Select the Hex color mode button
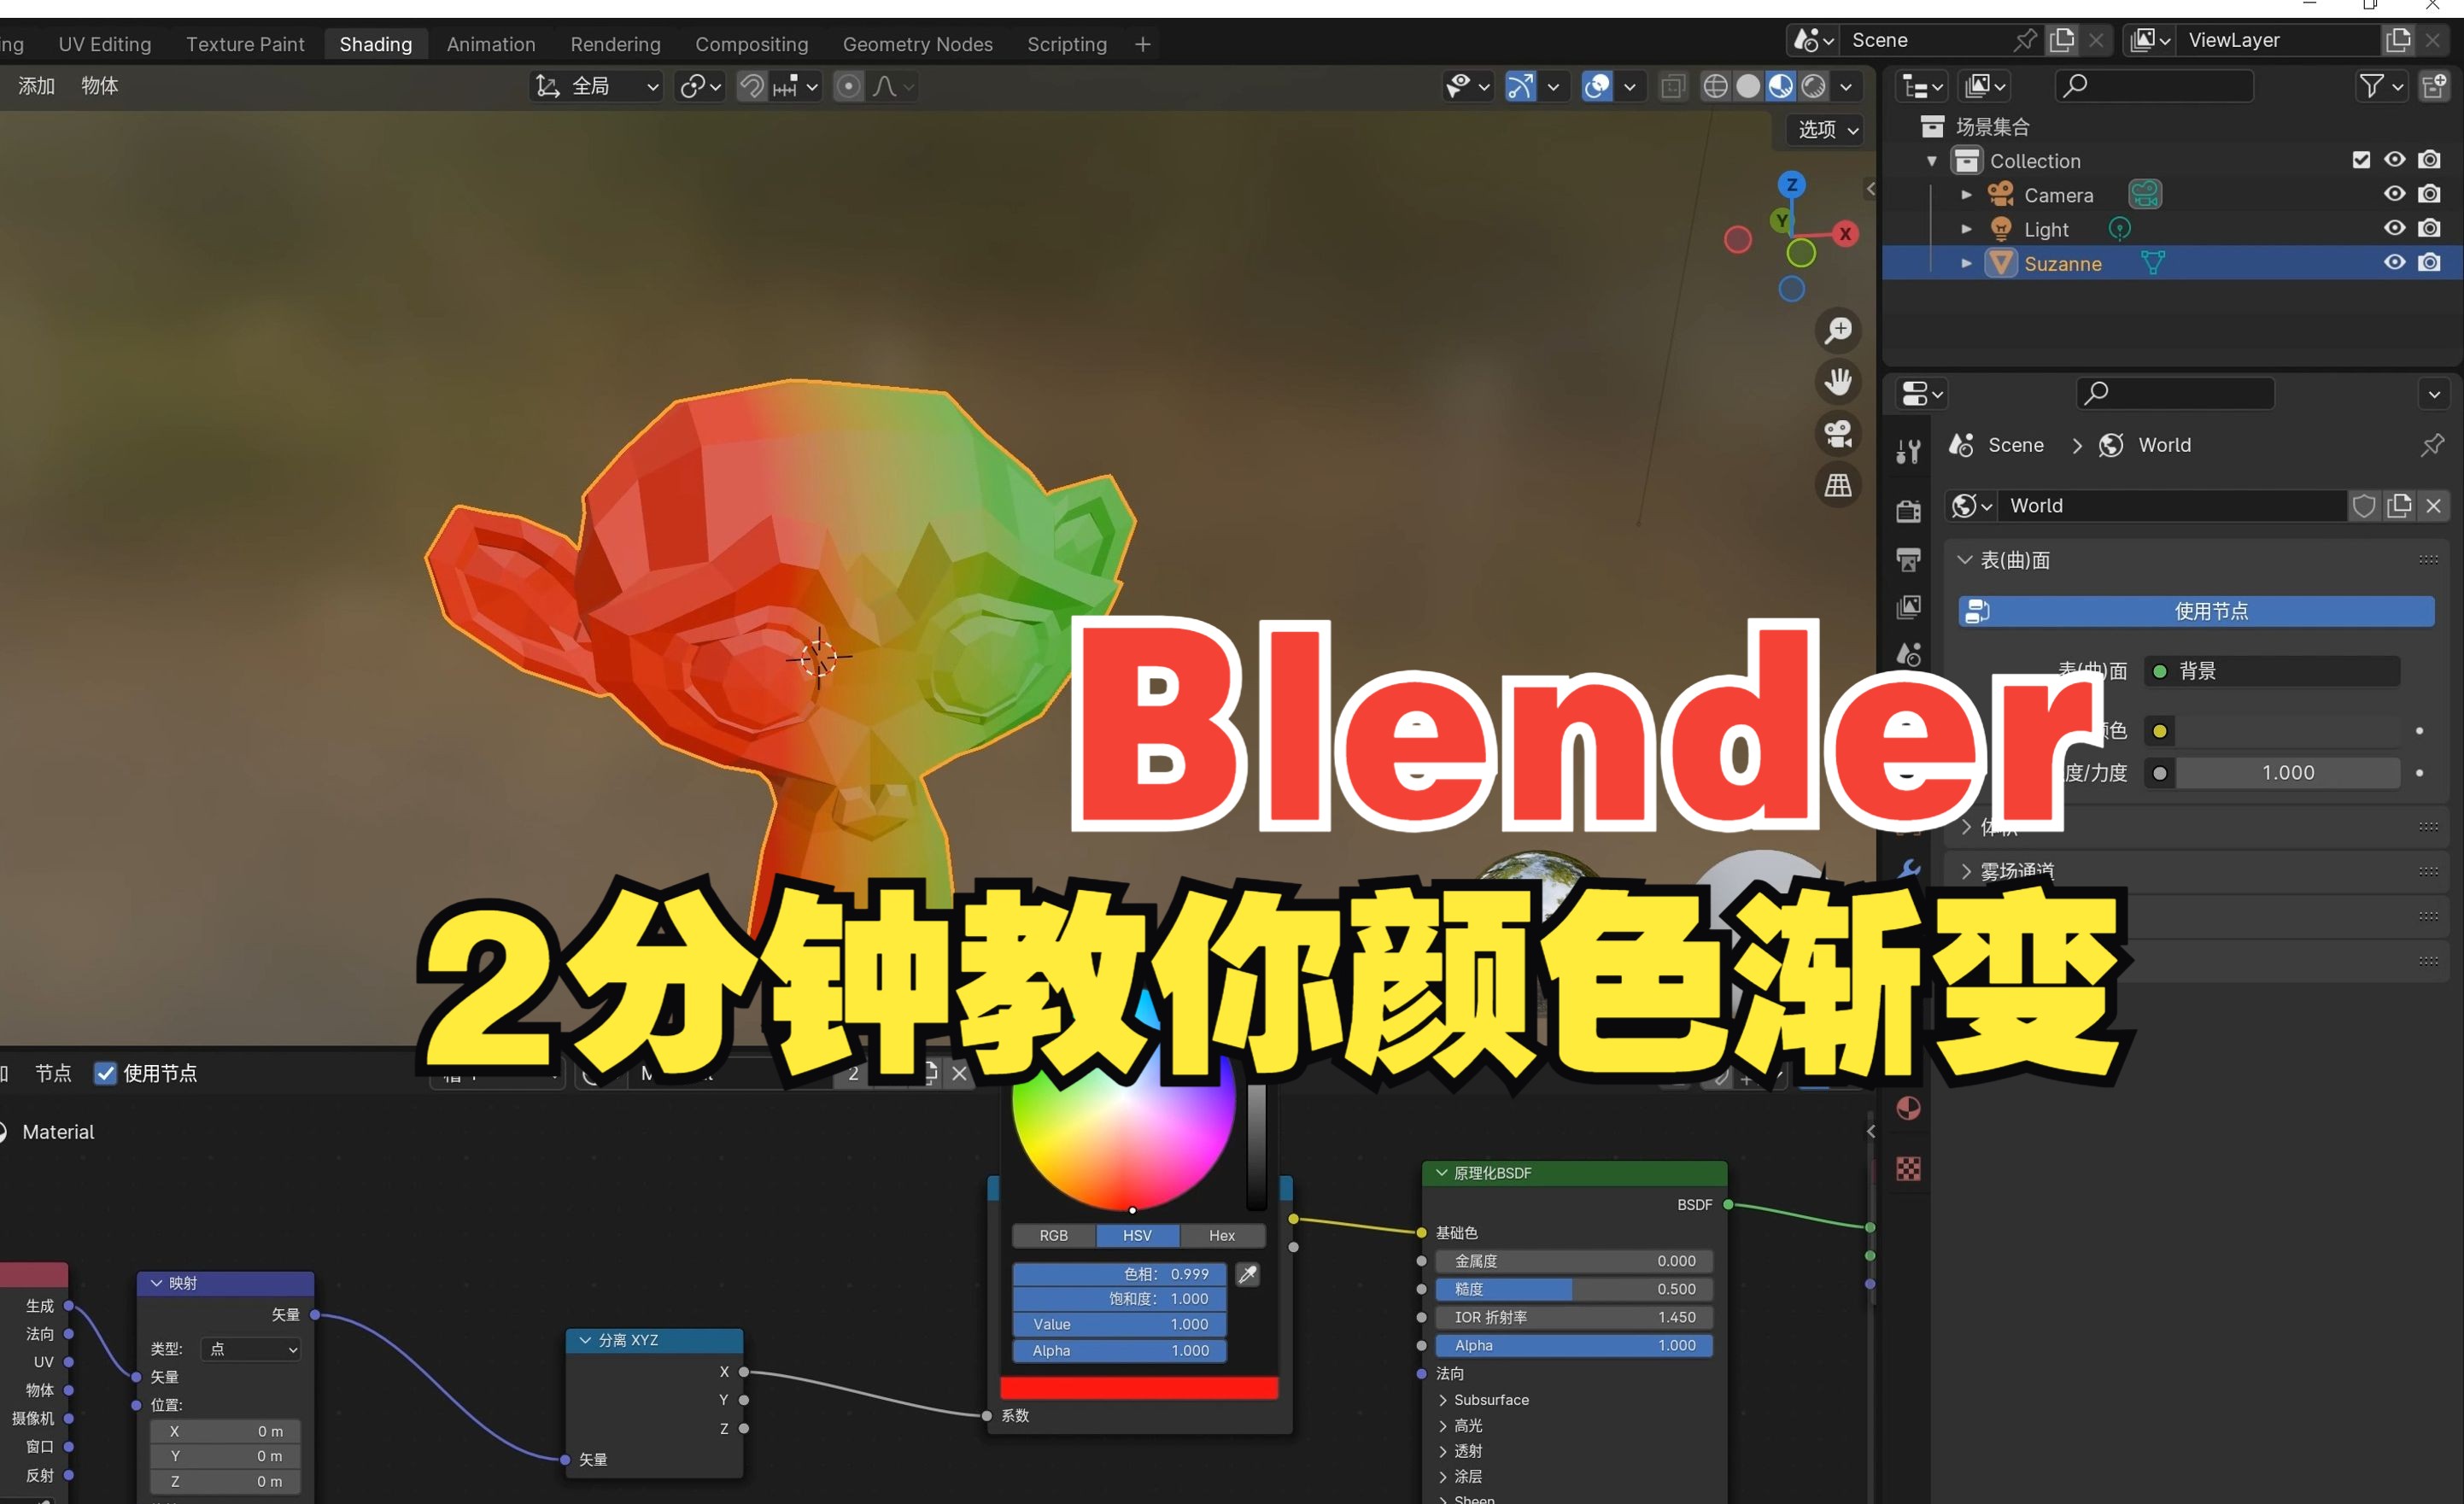This screenshot has width=2464, height=1504. (x=1222, y=1236)
